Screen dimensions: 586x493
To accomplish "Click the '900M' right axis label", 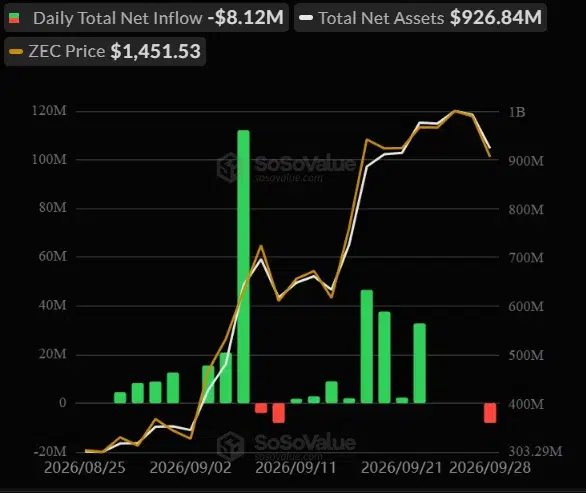I will (526, 161).
